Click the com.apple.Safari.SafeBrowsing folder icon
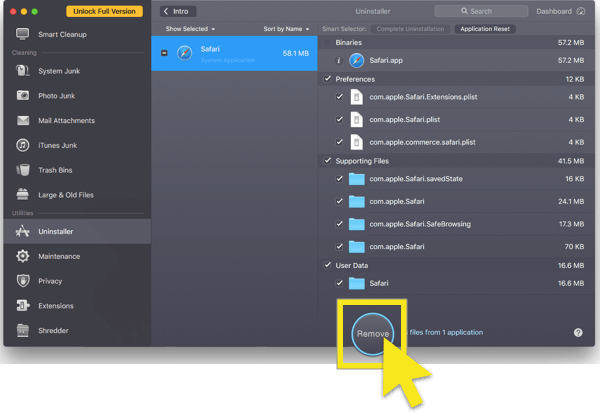This screenshot has height=414, width=600. click(356, 224)
